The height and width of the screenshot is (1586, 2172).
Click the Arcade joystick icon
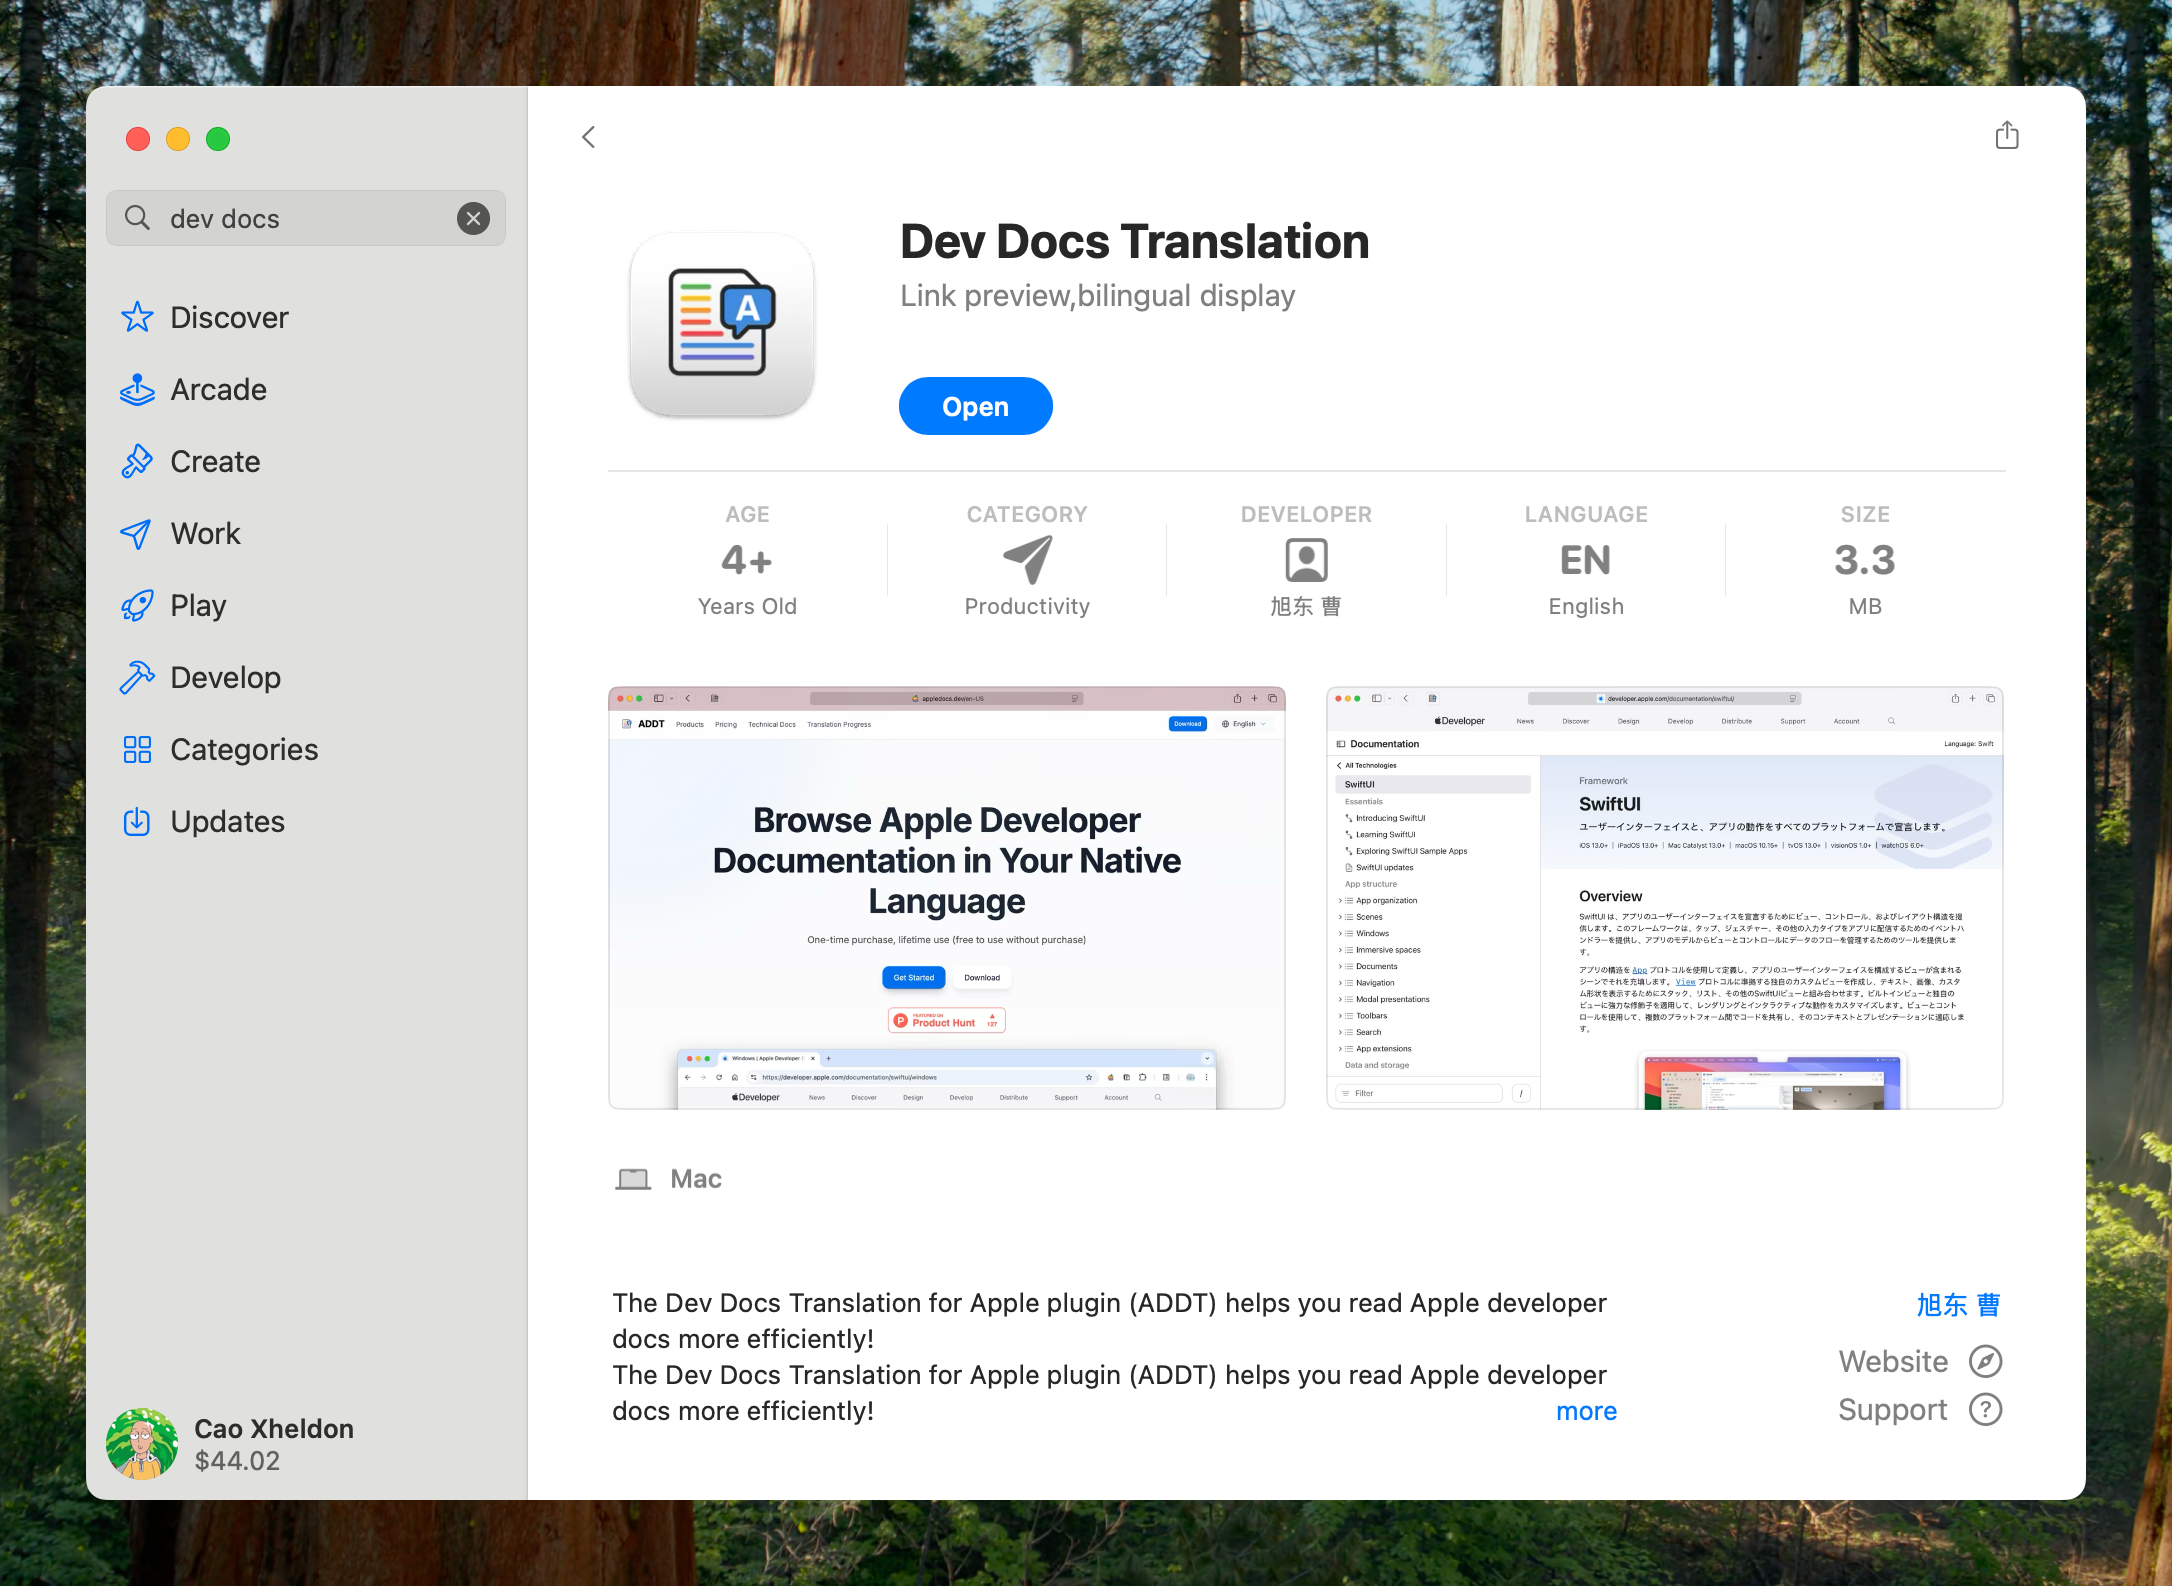tap(137, 389)
